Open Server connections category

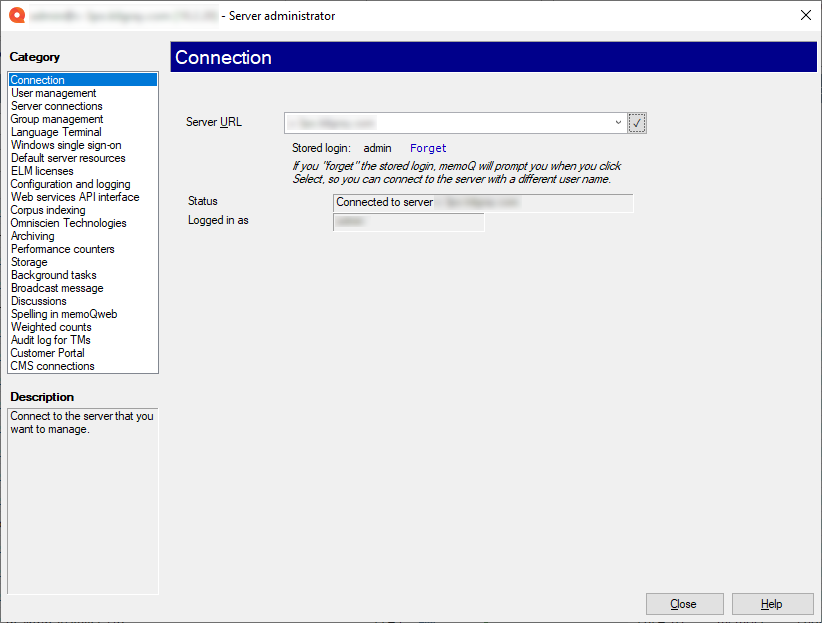click(83, 106)
